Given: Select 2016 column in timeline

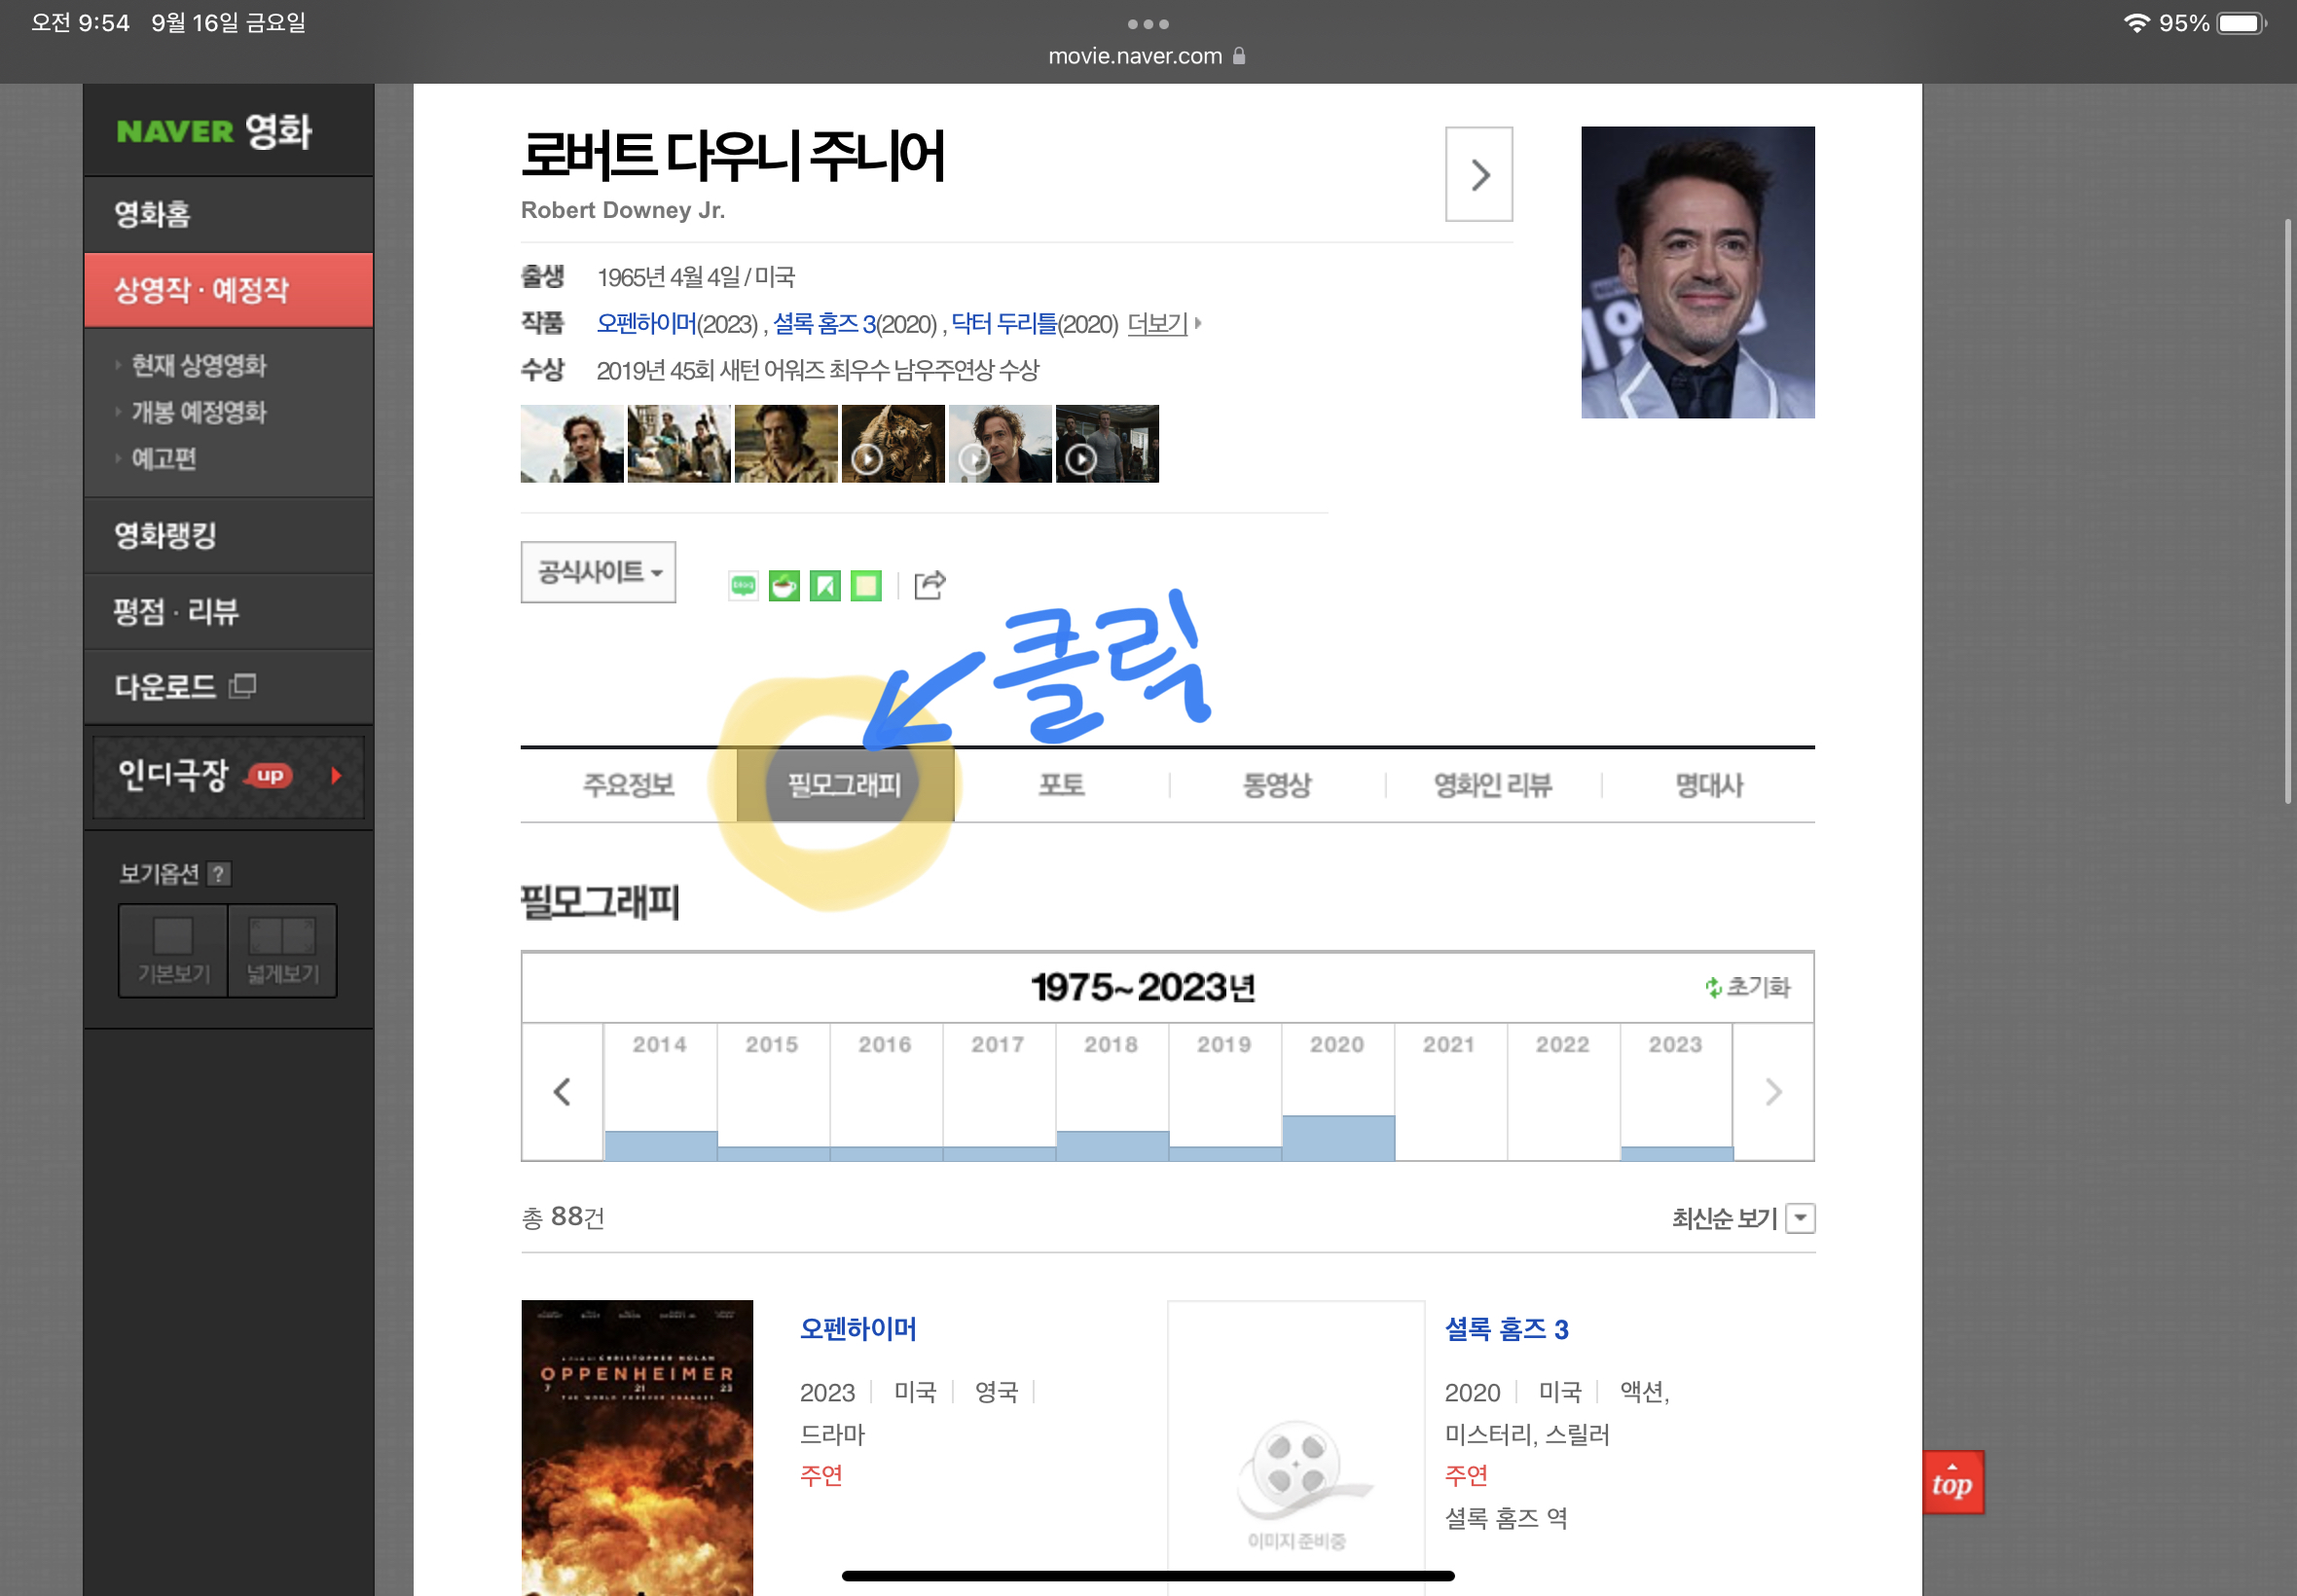Looking at the screenshot, I should coord(885,1092).
